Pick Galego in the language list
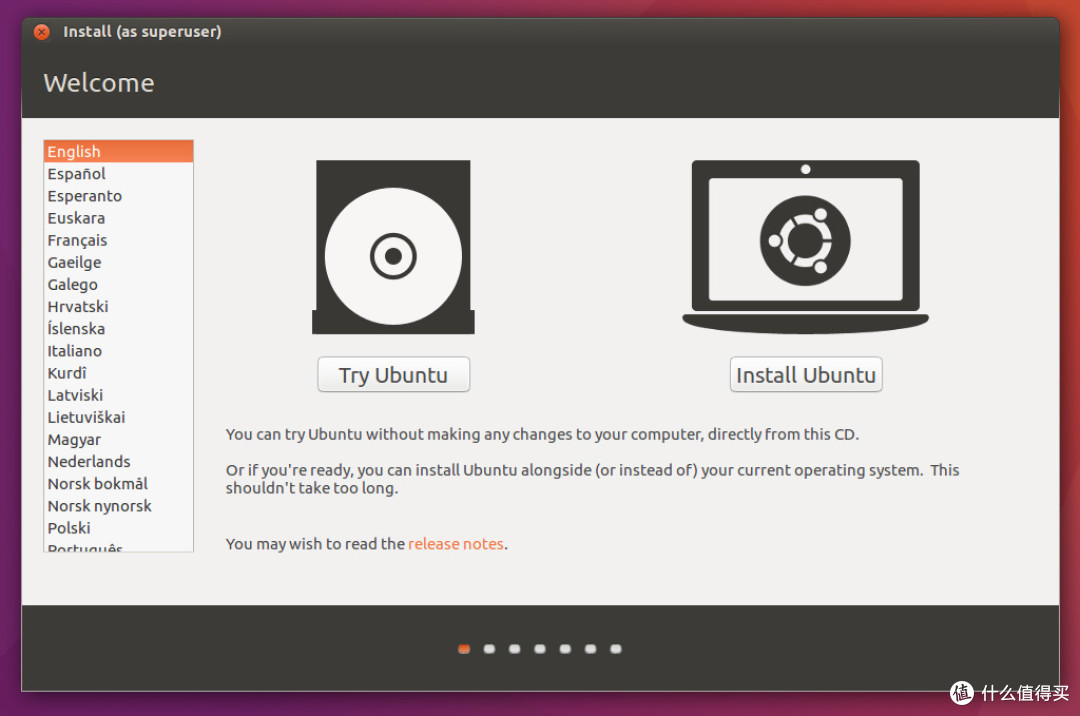 [118, 284]
